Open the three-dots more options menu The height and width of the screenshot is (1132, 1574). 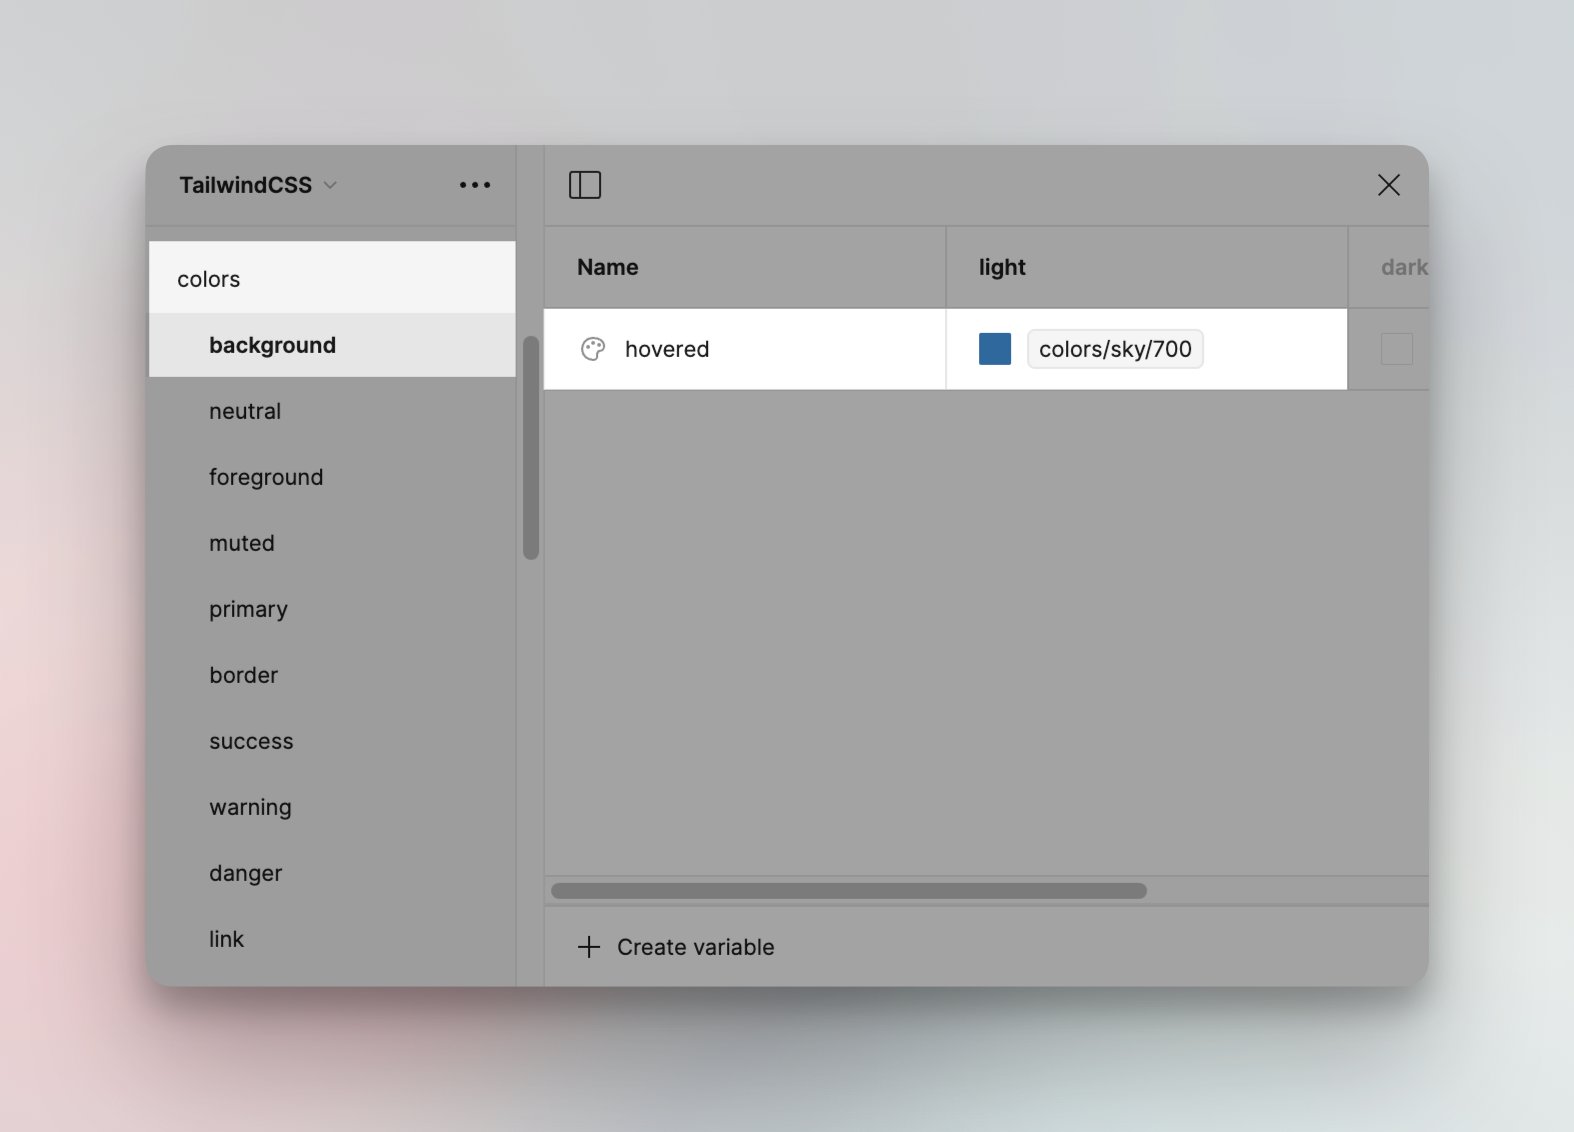[475, 185]
